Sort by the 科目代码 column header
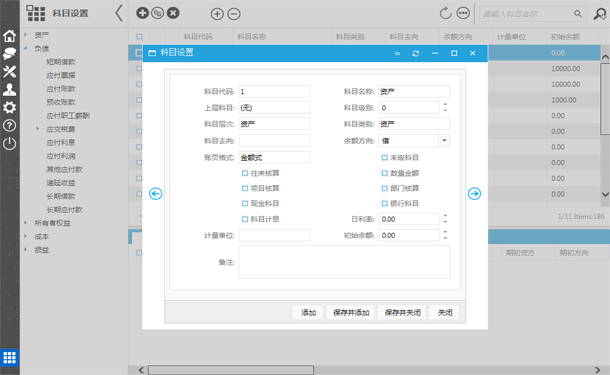610x375 pixels. coord(198,37)
